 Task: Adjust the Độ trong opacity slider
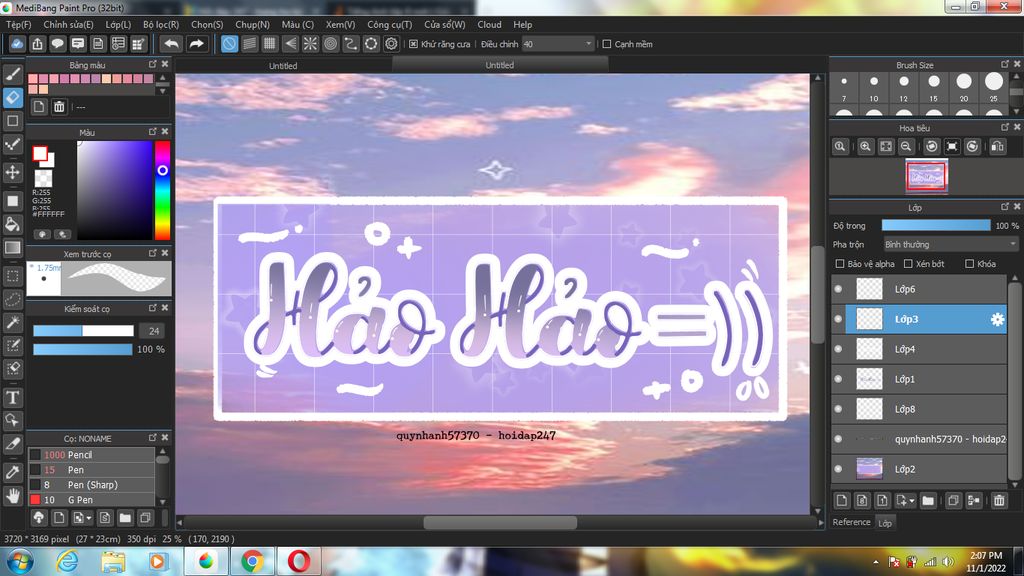pyautogui.click(x=936, y=225)
